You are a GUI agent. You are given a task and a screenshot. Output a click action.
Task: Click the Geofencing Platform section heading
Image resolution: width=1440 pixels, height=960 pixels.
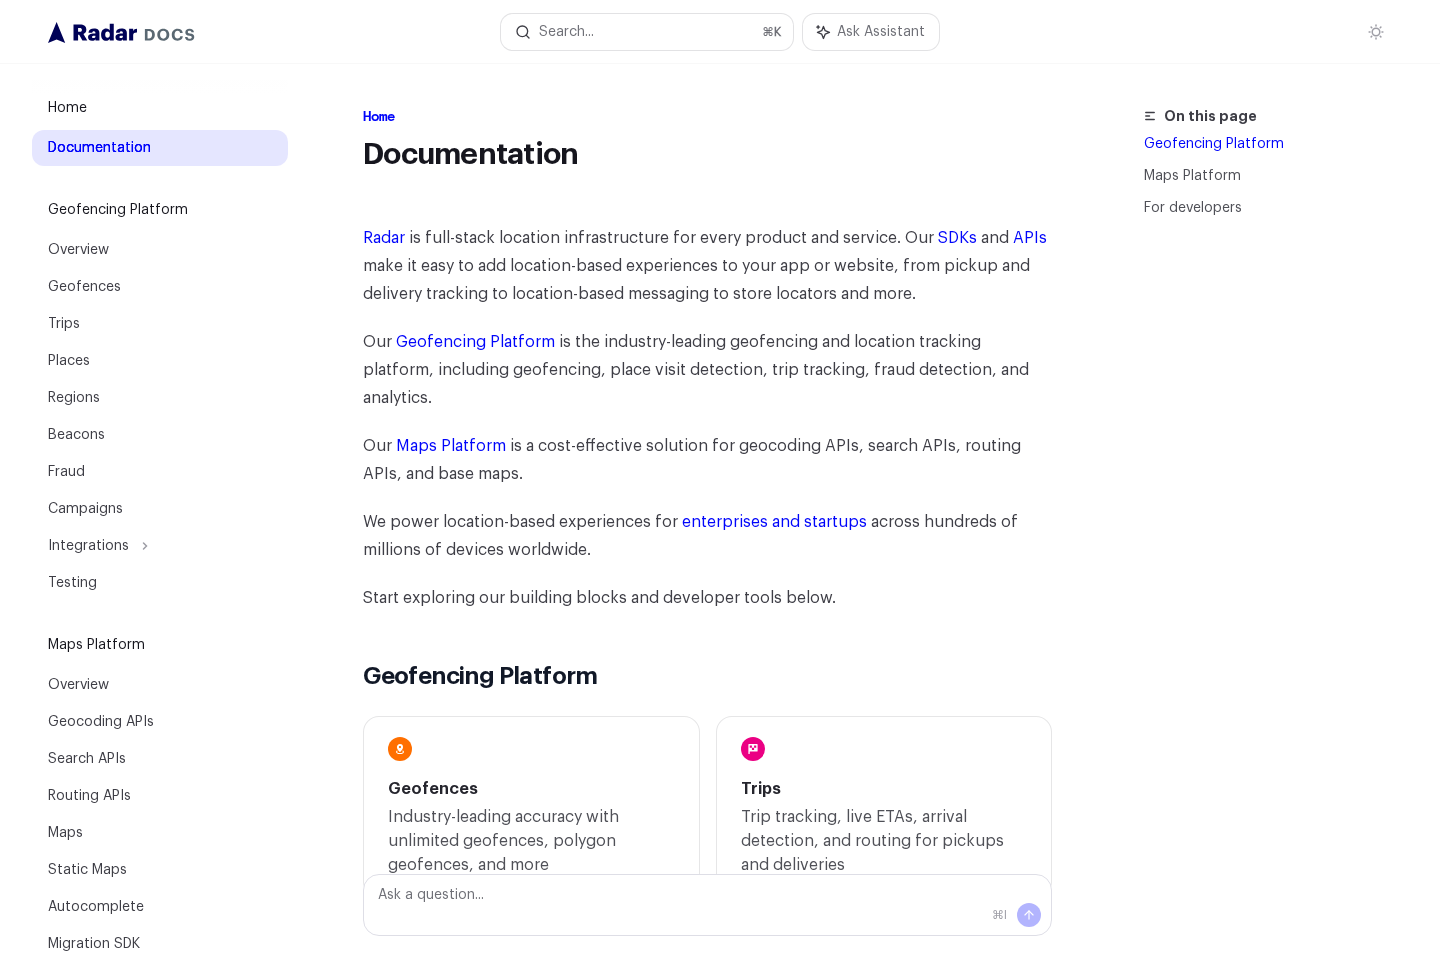[x=480, y=676]
